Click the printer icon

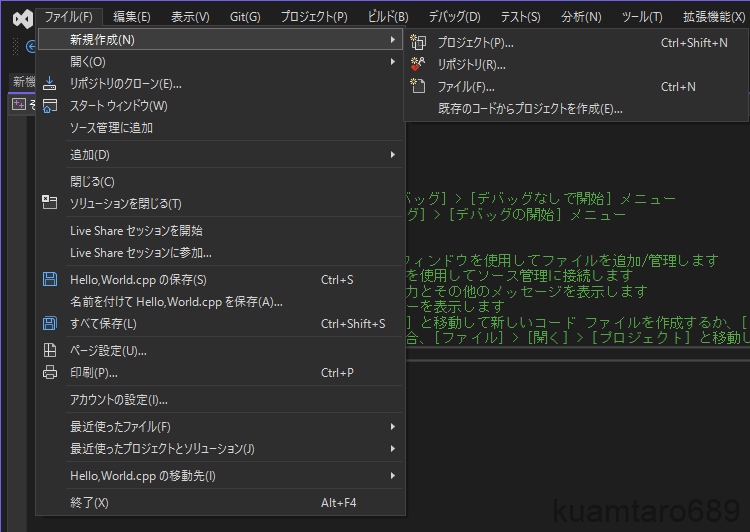pos(50,372)
